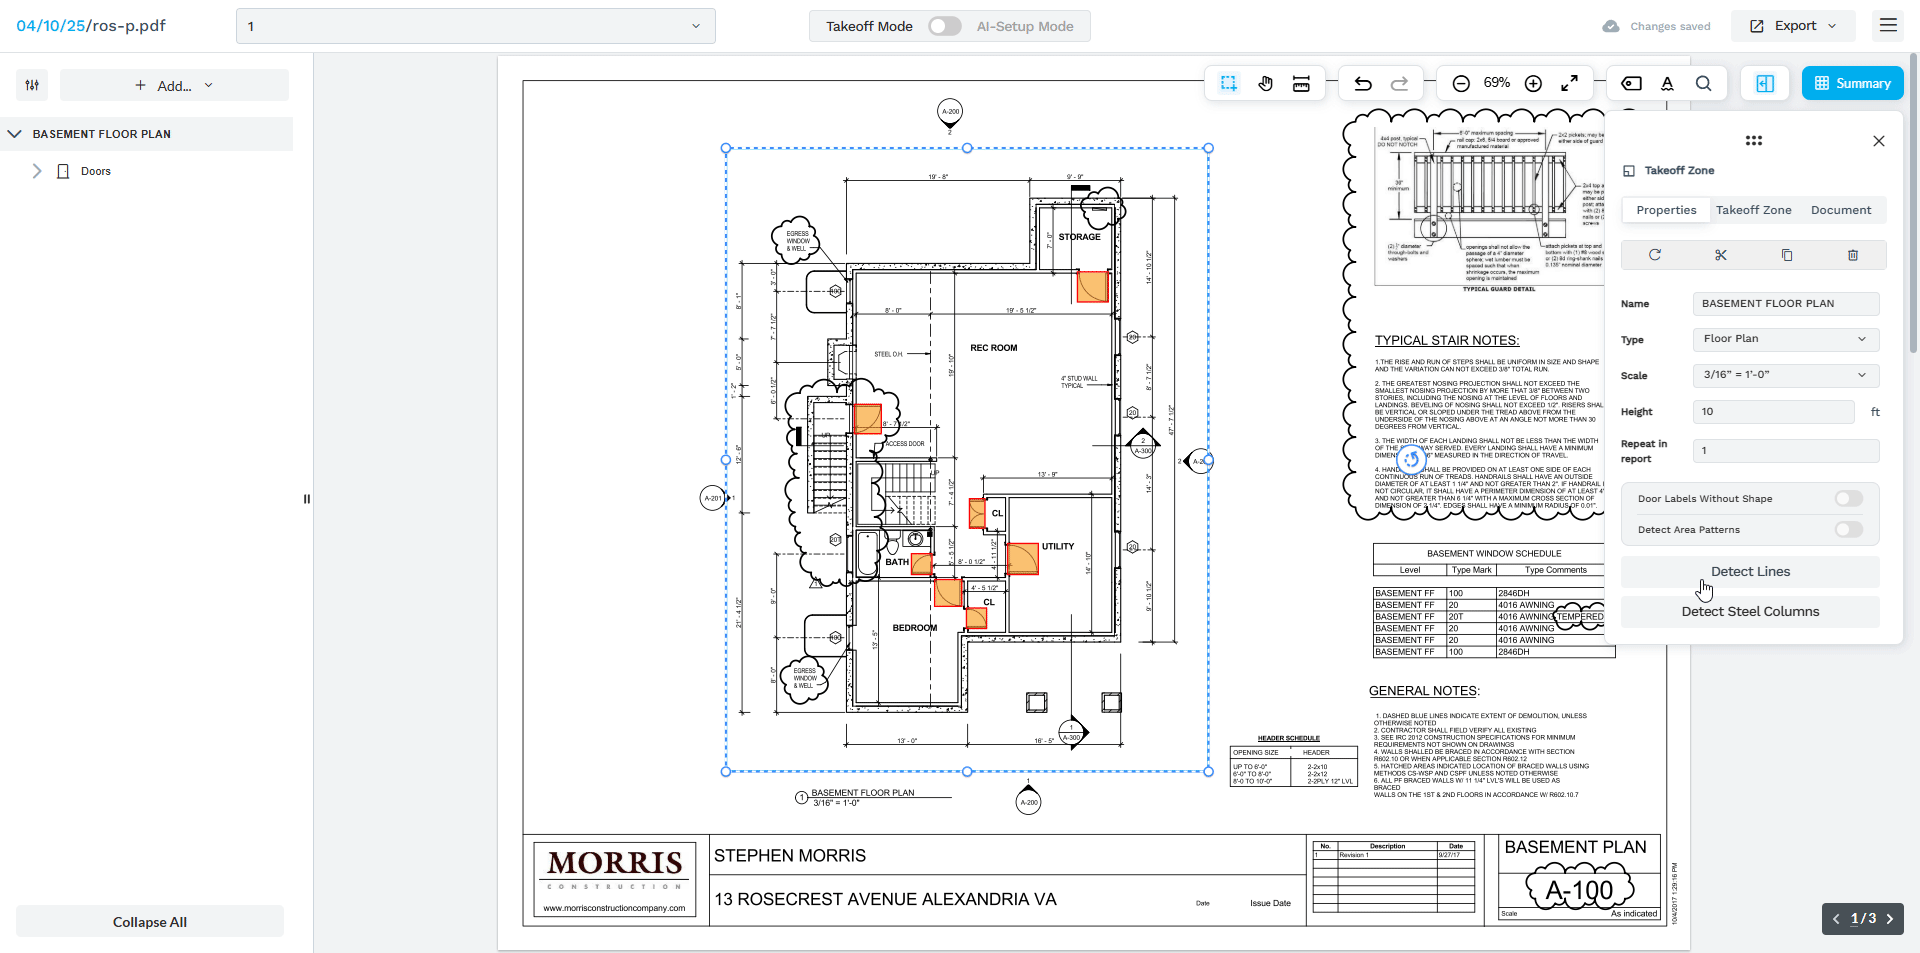This screenshot has height=953, width=1920.
Task: Delete zone with trash icon
Action: [1852, 255]
